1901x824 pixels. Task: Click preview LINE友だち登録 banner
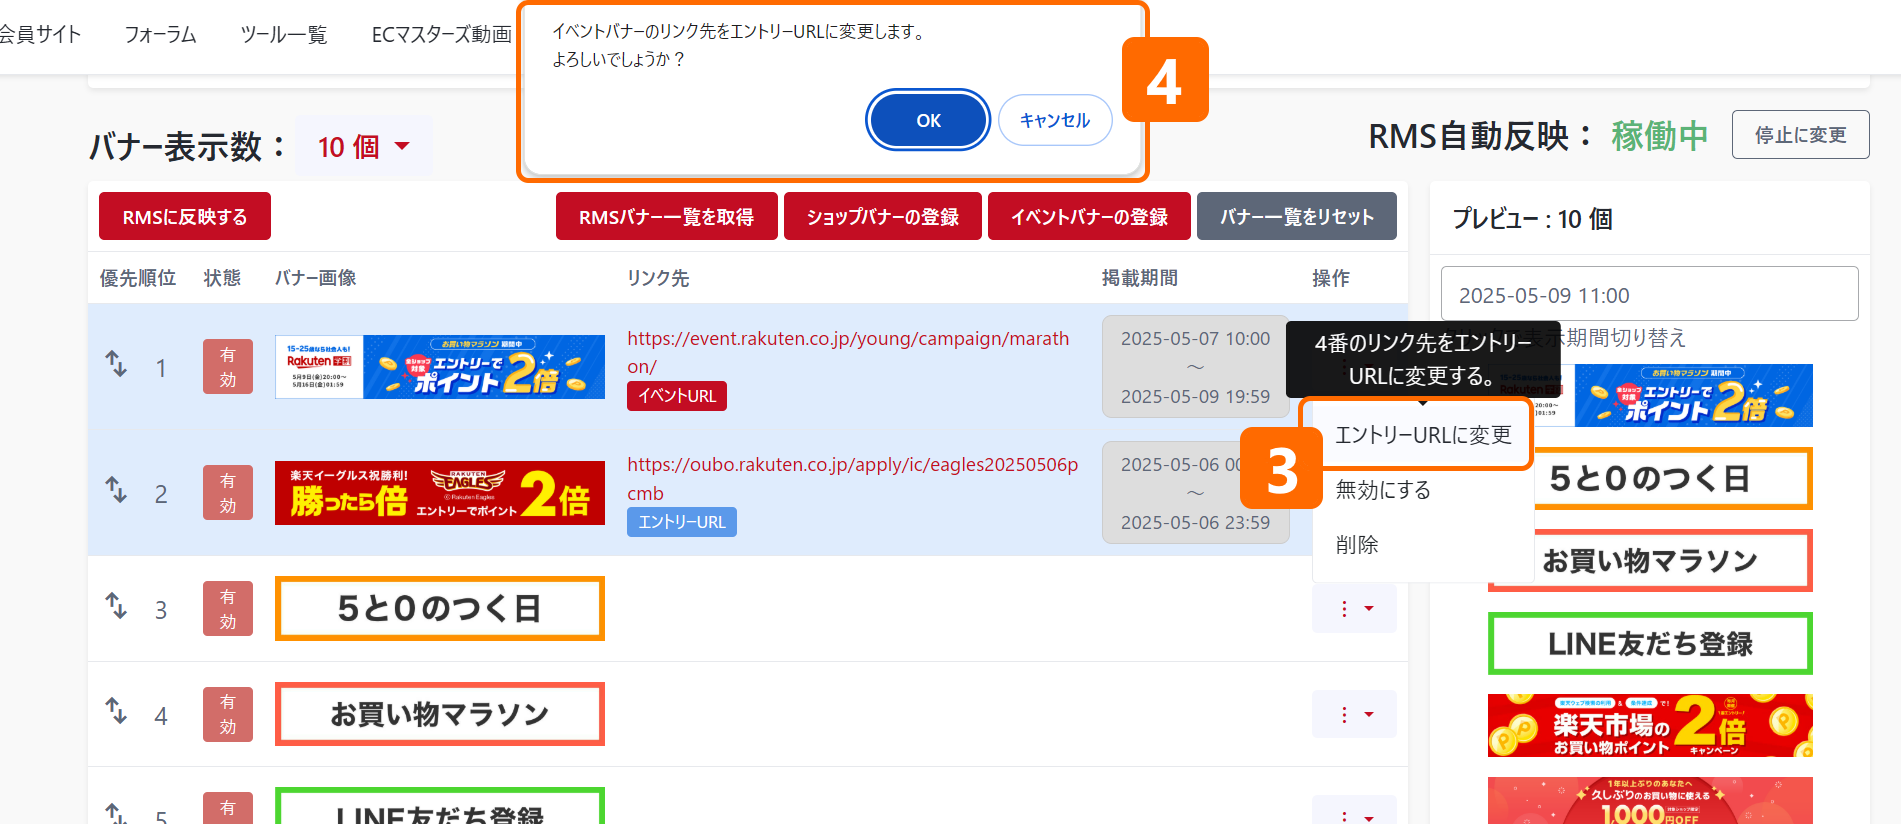tap(1650, 643)
